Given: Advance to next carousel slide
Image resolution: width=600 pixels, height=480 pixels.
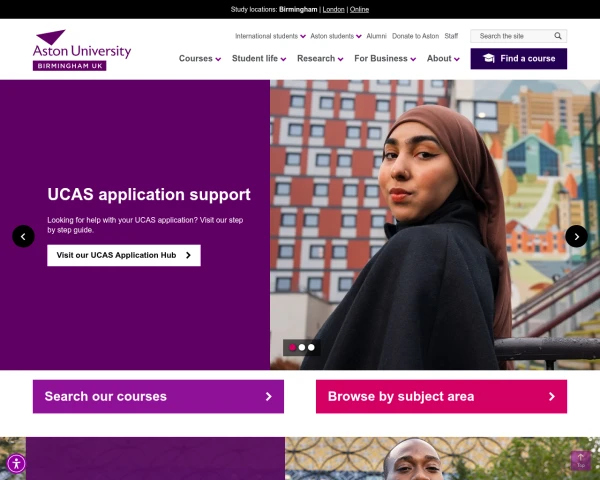Looking at the screenshot, I should tap(576, 236).
